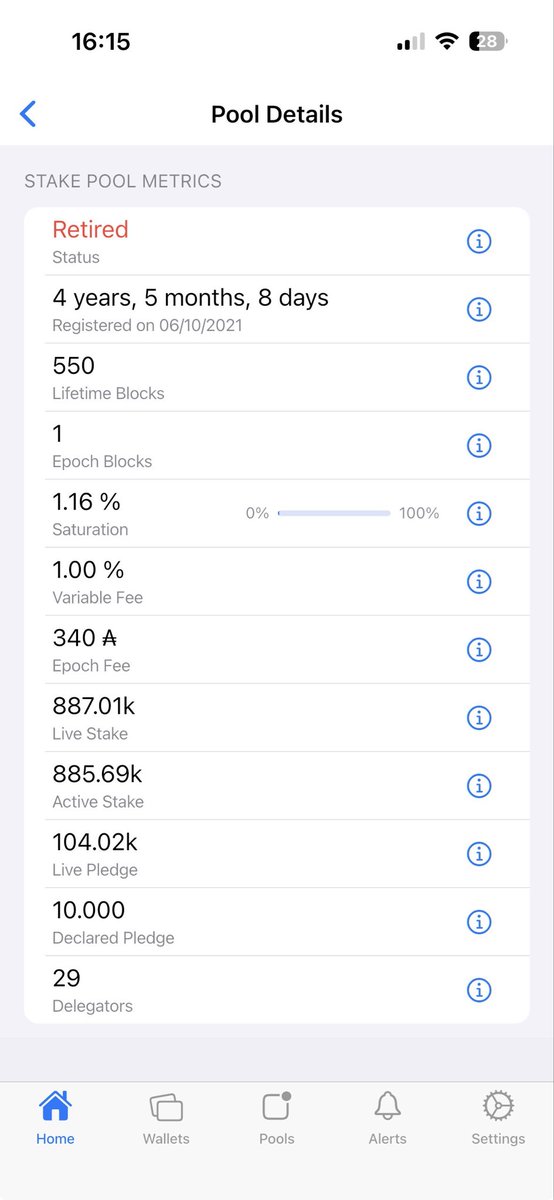Select the Home tab
Viewport: 554px width, 1200px height.
[55, 1118]
